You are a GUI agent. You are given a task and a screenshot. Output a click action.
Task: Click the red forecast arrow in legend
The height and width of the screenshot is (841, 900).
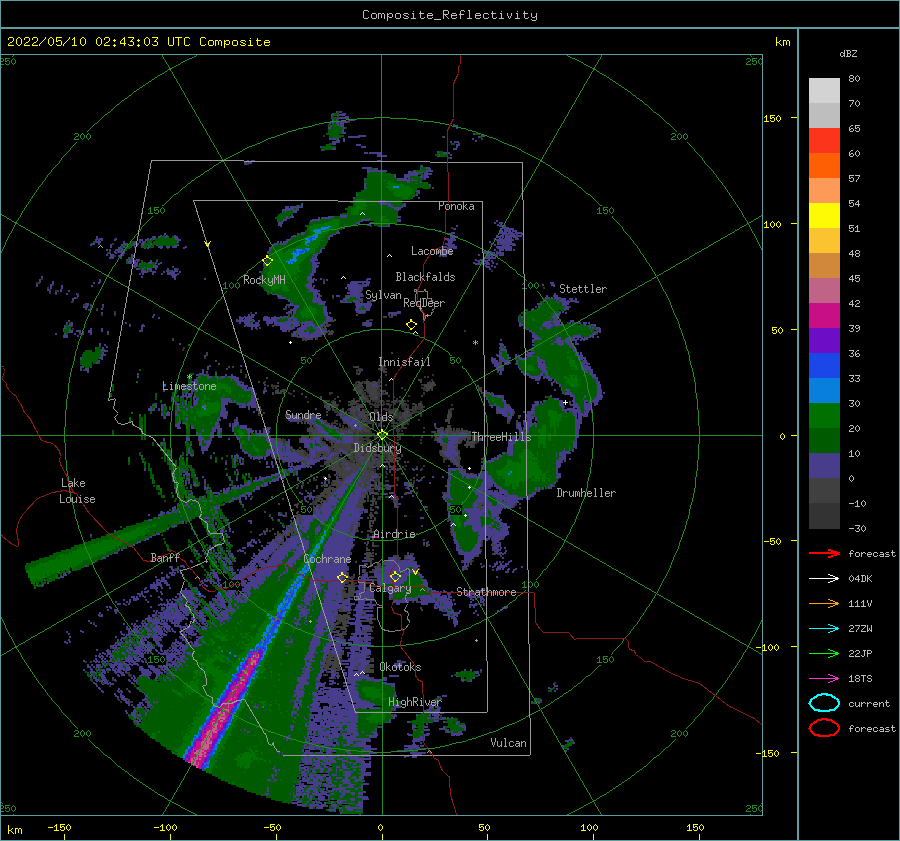click(x=824, y=553)
